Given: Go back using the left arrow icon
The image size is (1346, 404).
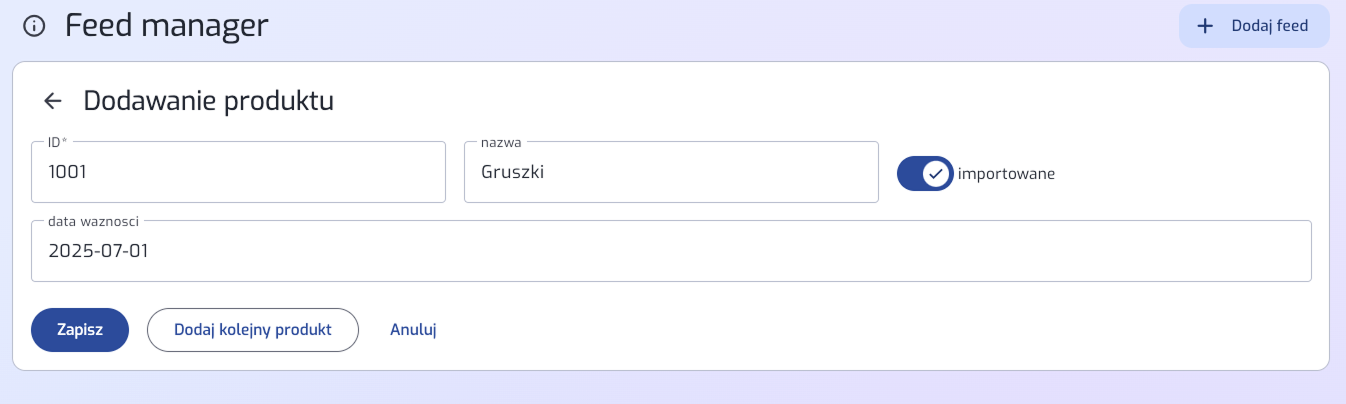Looking at the screenshot, I should click(53, 101).
